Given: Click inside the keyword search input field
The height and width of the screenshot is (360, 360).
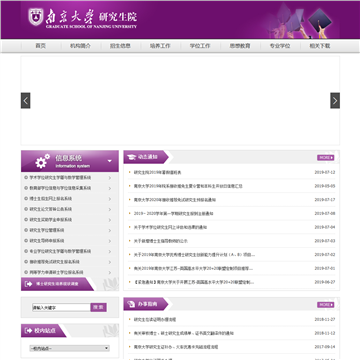Looking at the screenshot, I should click(61, 307).
